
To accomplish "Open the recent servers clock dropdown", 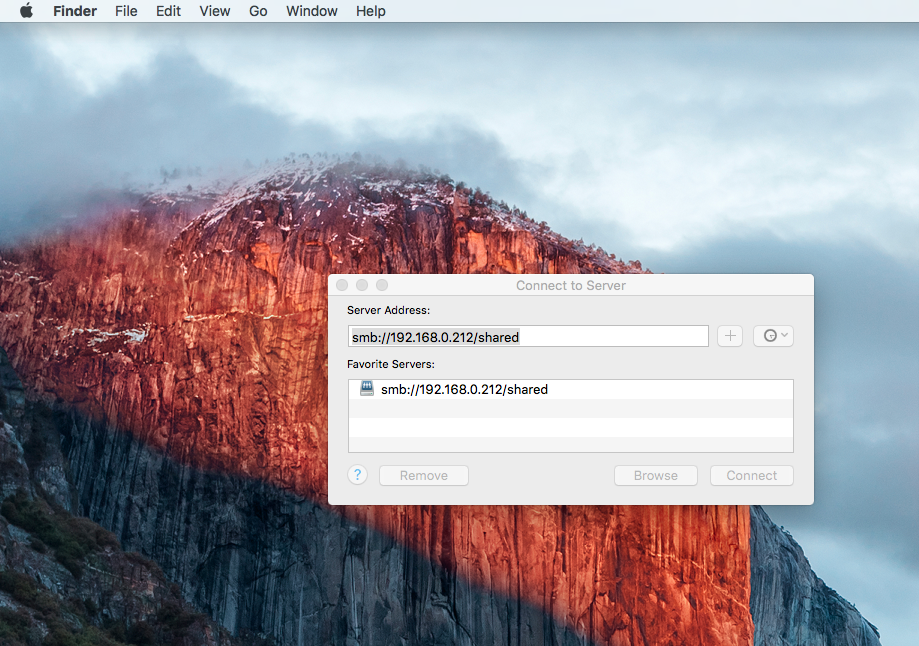I will click(774, 336).
